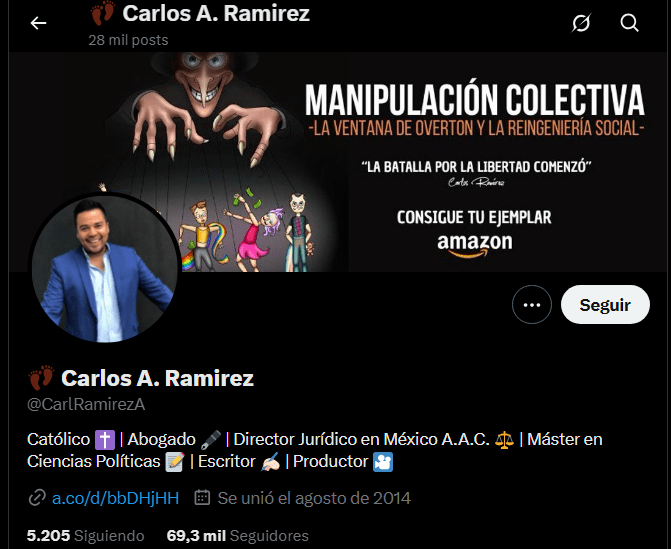Image resolution: width=671 pixels, height=549 pixels.
Task: Open the a.co/d/bbDHjHH link
Action: pyautogui.click(x=116, y=498)
